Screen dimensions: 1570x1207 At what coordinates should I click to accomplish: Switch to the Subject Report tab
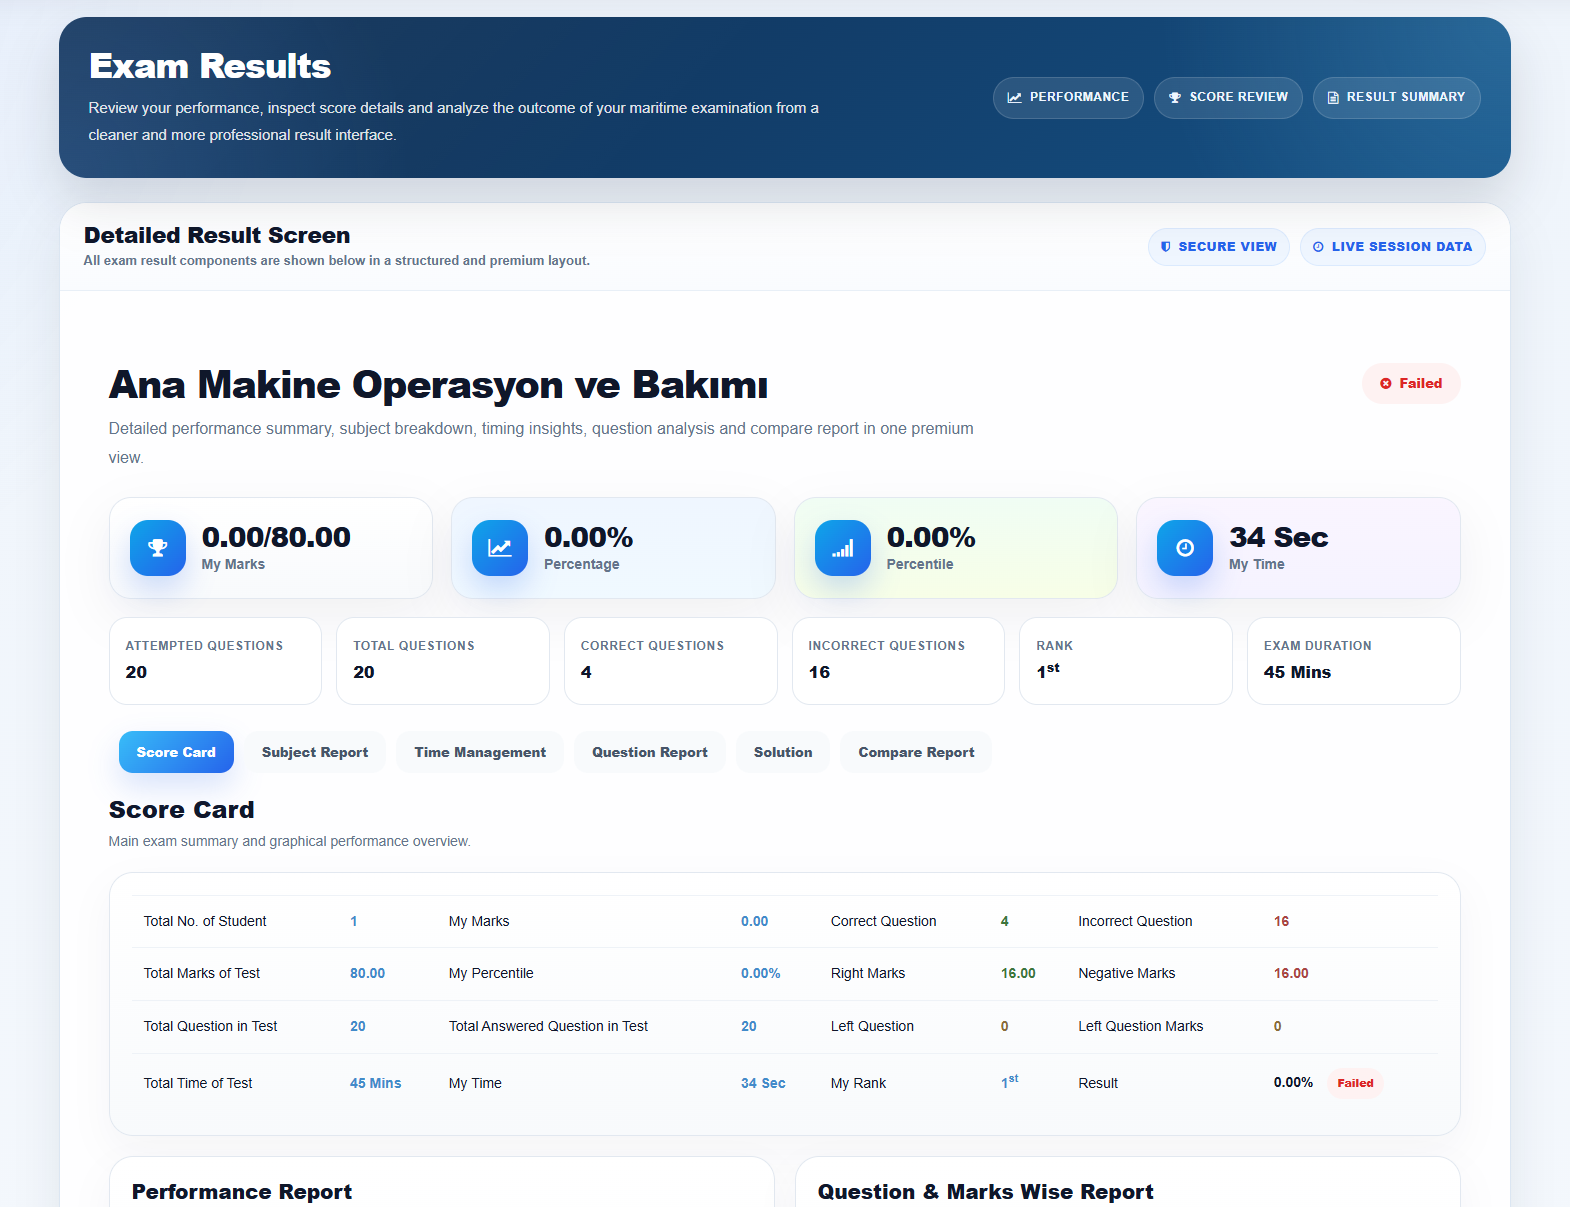[315, 752]
